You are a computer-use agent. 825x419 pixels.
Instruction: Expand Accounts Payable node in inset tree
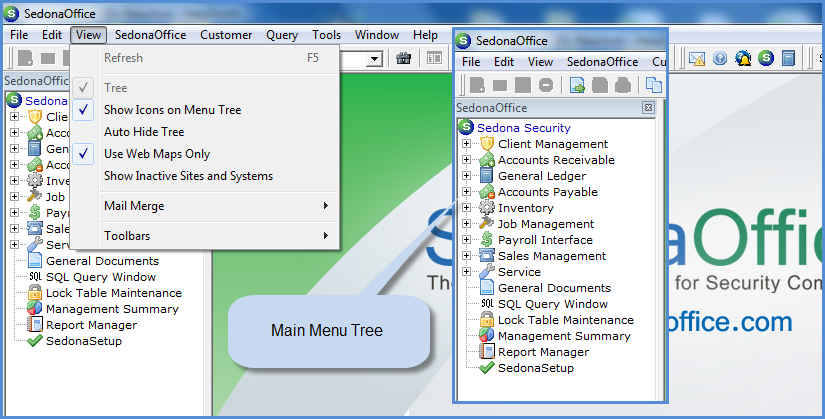click(x=466, y=192)
